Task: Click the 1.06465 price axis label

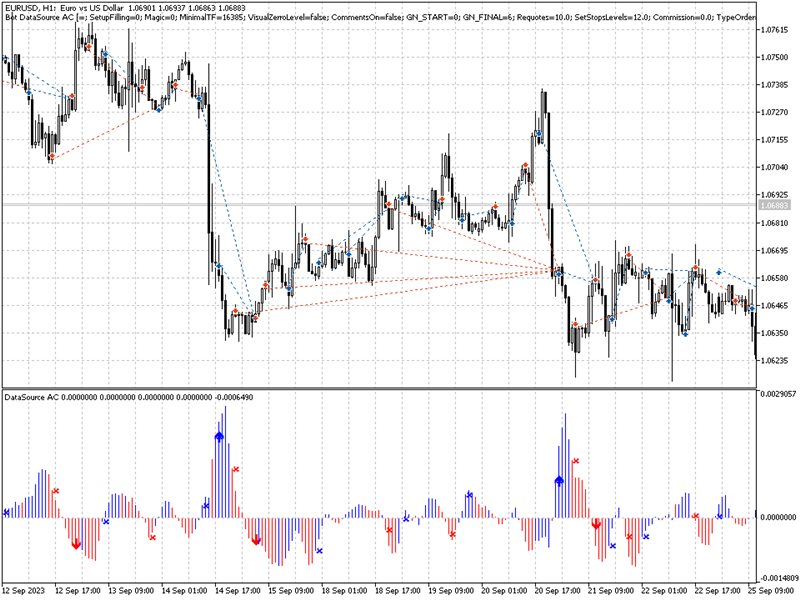Action: click(x=774, y=306)
